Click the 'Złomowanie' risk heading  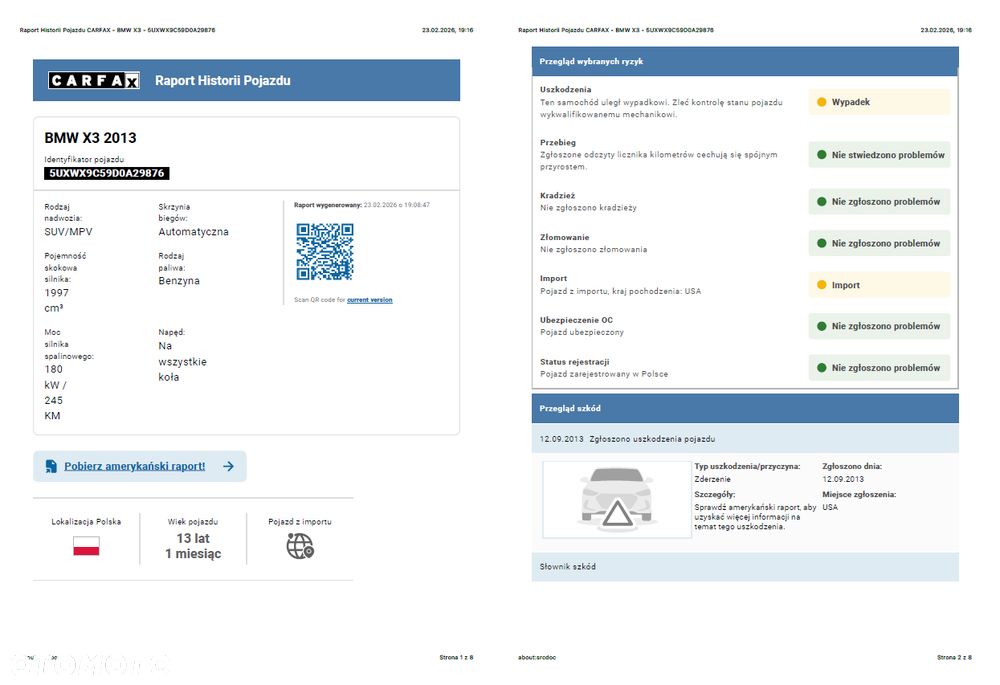[564, 237]
